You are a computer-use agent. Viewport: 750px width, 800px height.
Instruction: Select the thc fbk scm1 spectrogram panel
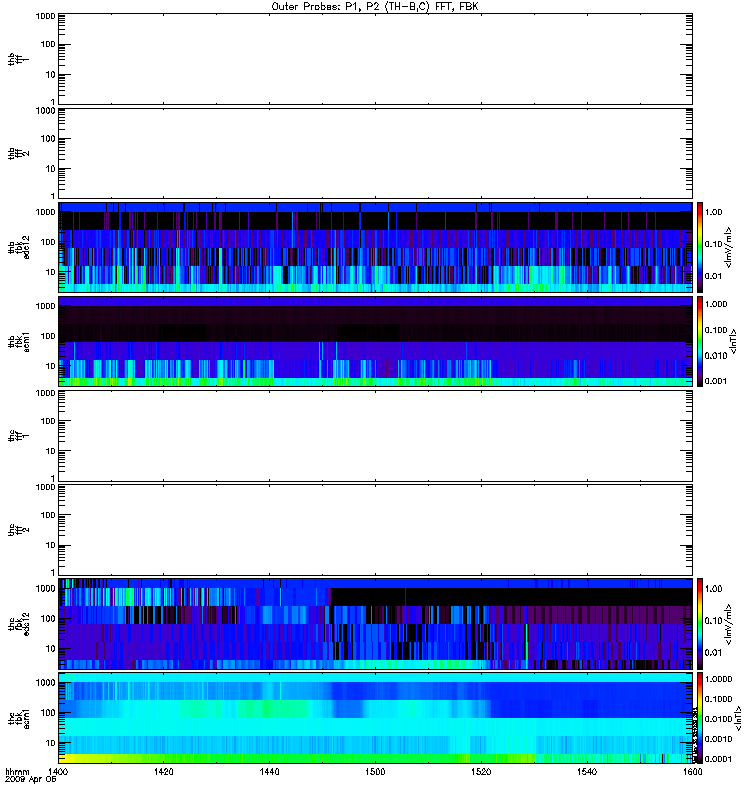point(376,718)
